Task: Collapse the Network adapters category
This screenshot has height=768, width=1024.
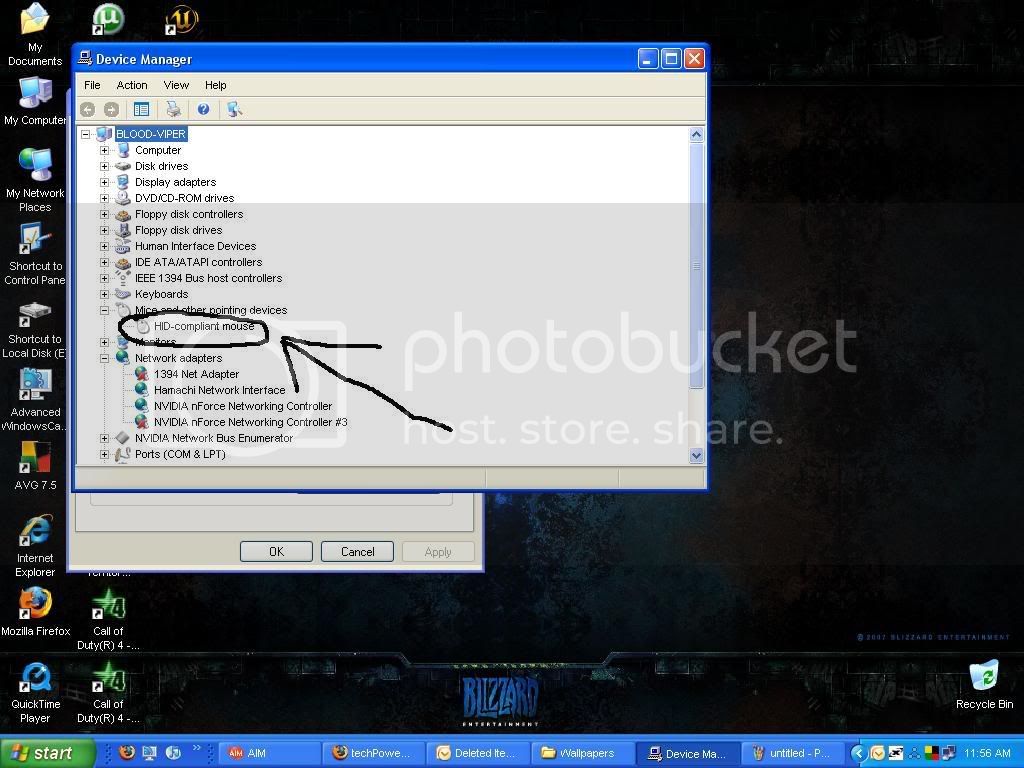Action: (104, 359)
